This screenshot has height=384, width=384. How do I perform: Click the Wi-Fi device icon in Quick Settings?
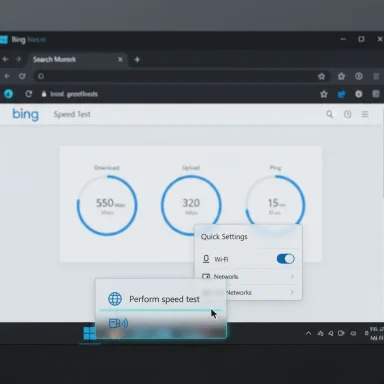click(x=206, y=259)
